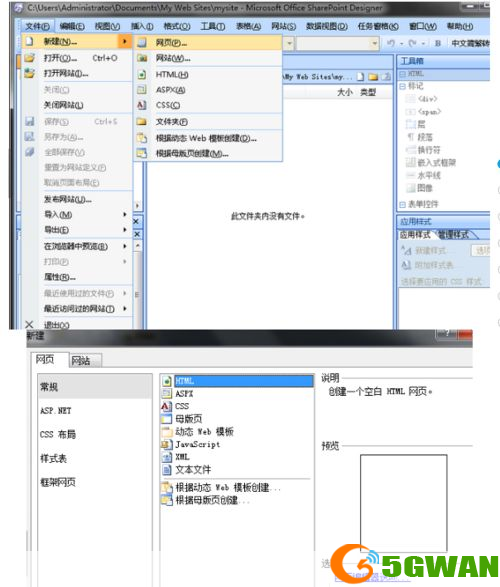This screenshot has width=500, height=587.
Task: Switch to the 管理样式 tab
Action: coord(453,235)
